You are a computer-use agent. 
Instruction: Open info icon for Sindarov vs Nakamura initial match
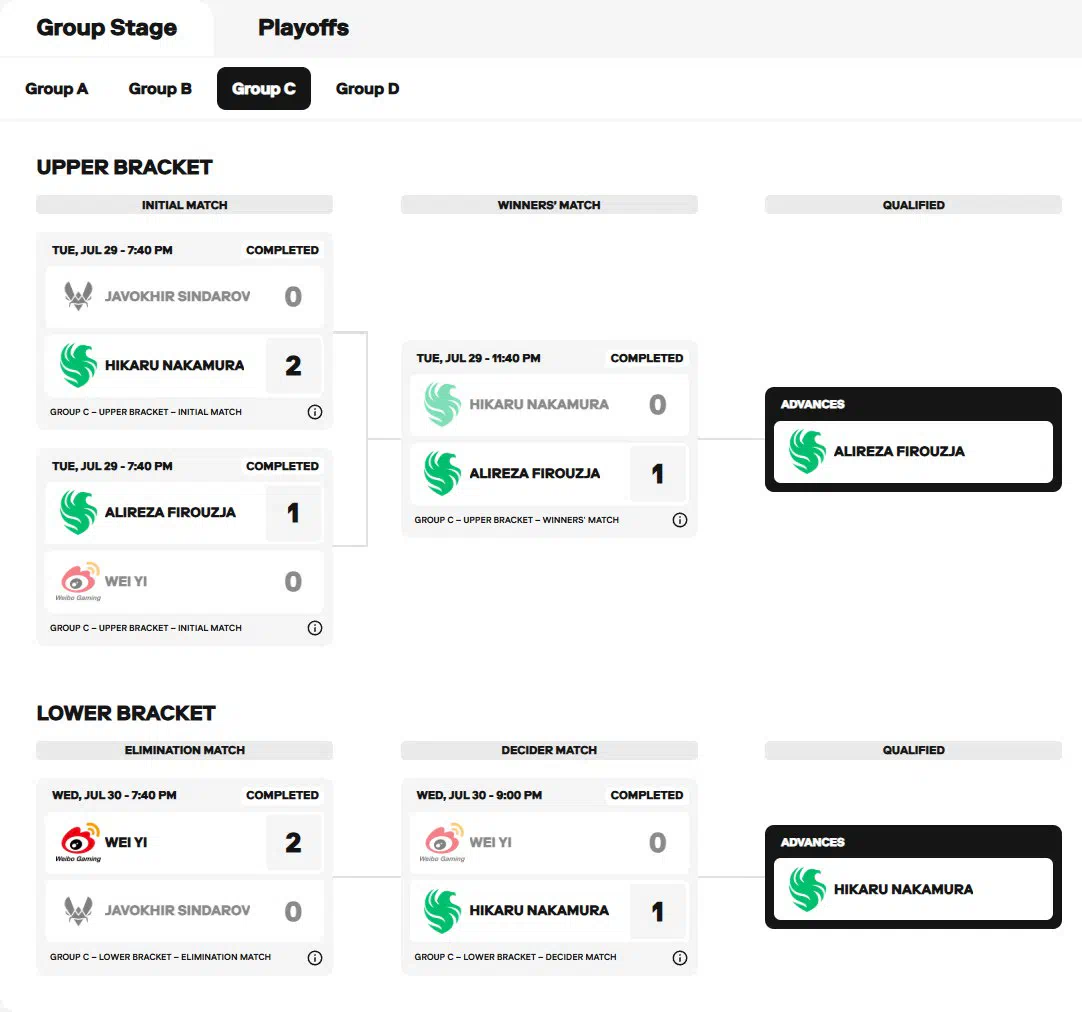(x=315, y=412)
